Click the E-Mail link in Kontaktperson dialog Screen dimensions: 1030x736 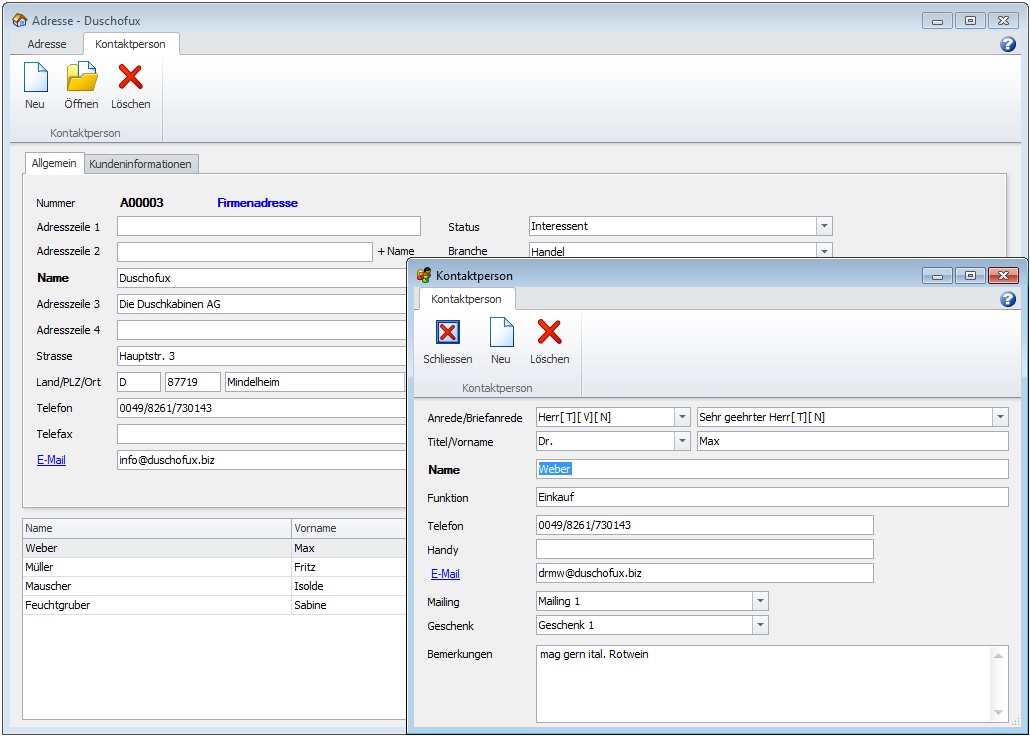(445, 574)
